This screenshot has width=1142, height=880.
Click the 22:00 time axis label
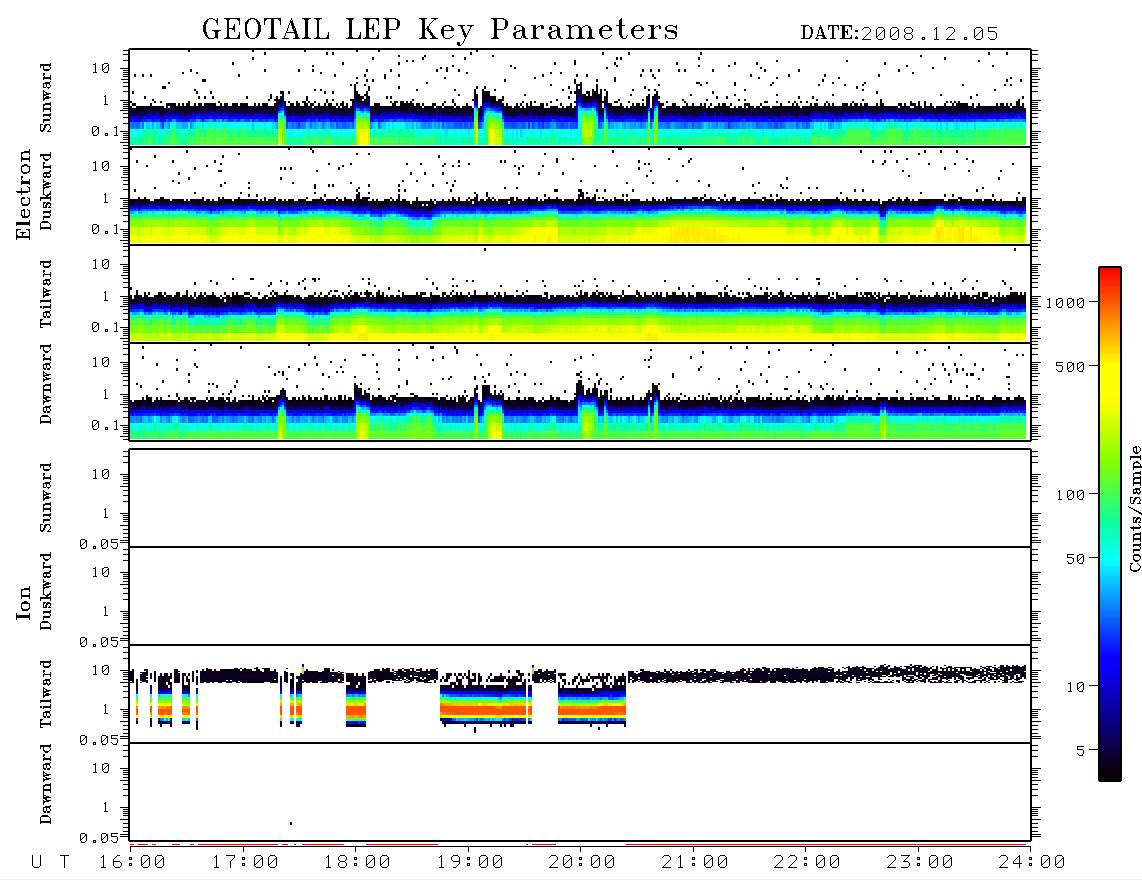(x=807, y=863)
